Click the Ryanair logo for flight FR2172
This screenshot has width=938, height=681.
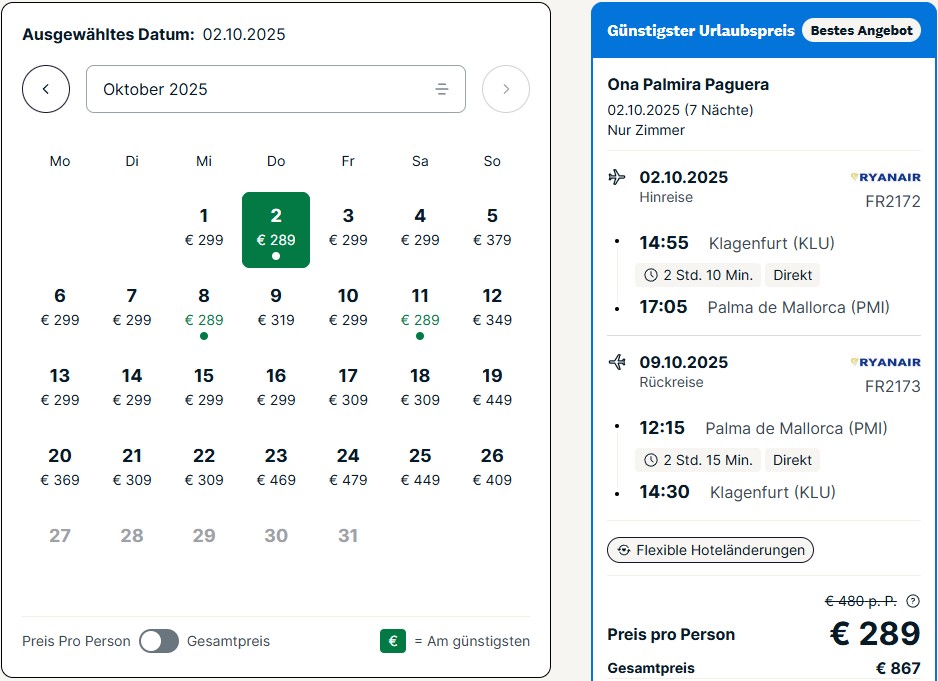coord(885,177)
